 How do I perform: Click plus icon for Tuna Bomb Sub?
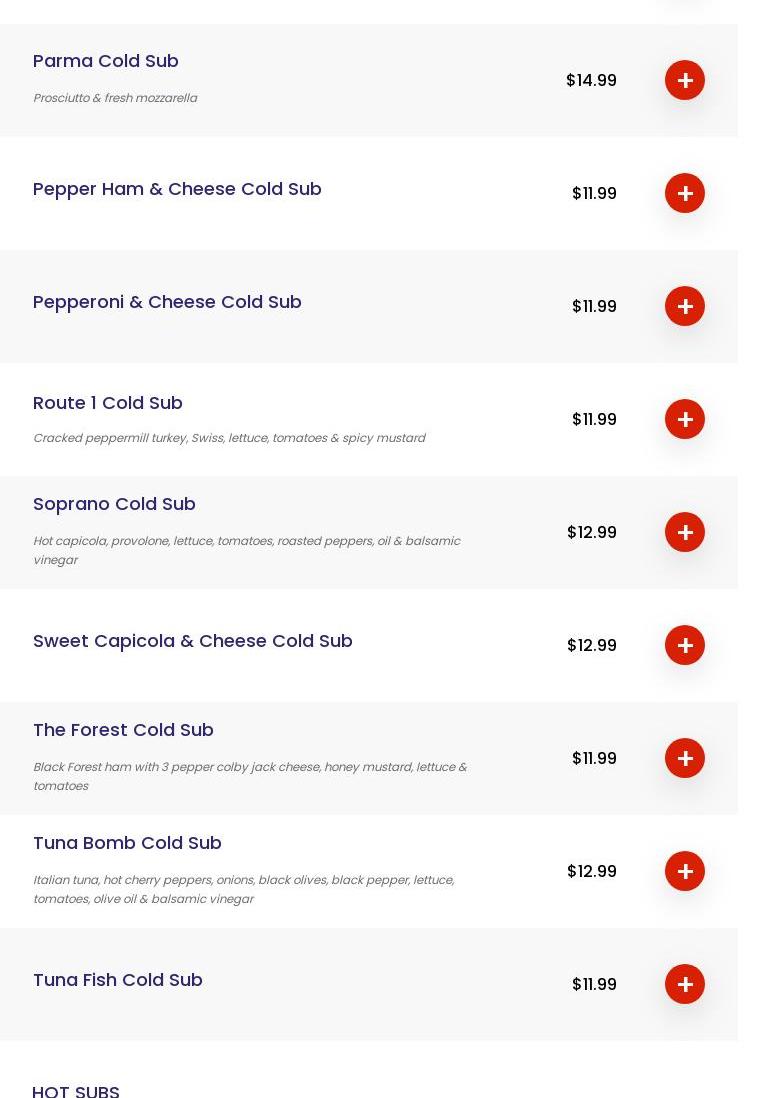click(684, 871)
